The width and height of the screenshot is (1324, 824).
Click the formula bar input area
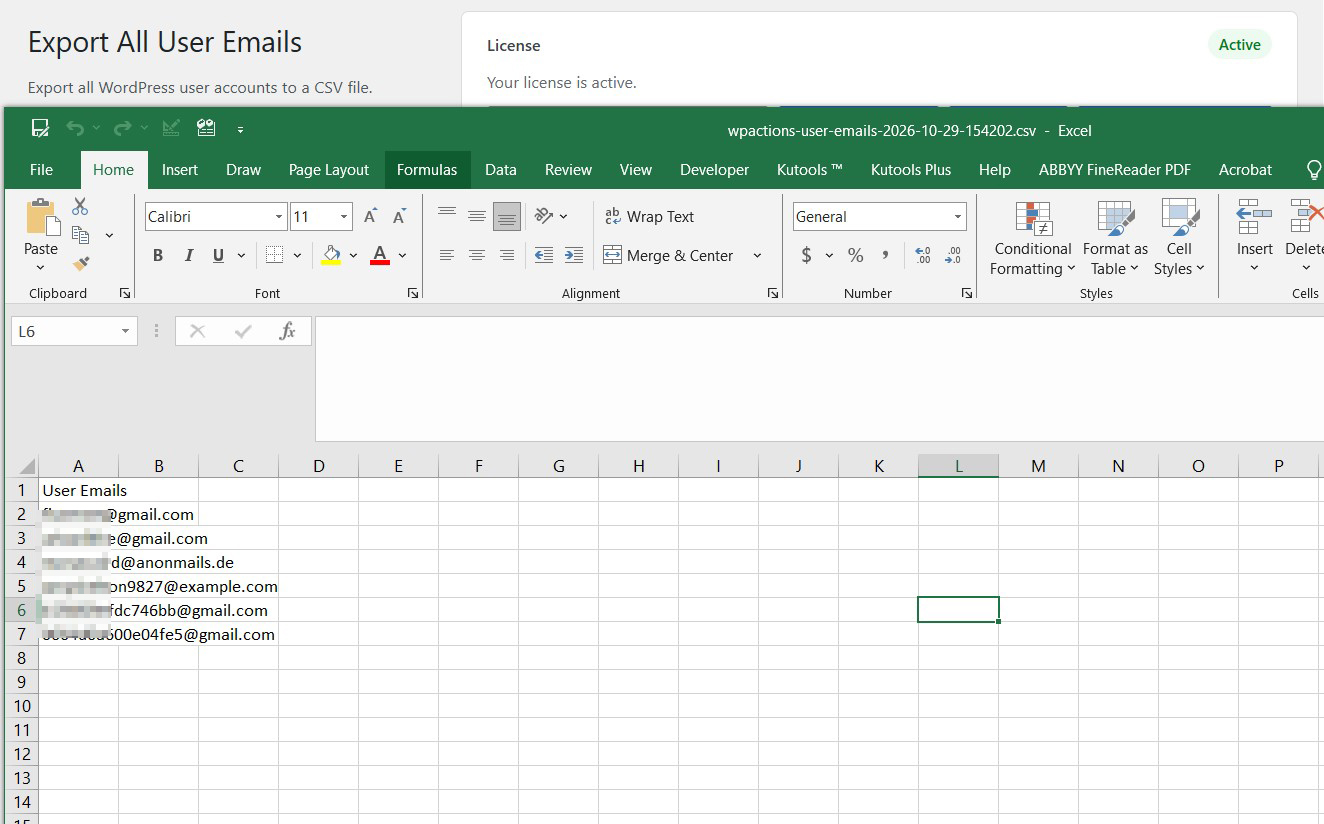click(818, 379)
